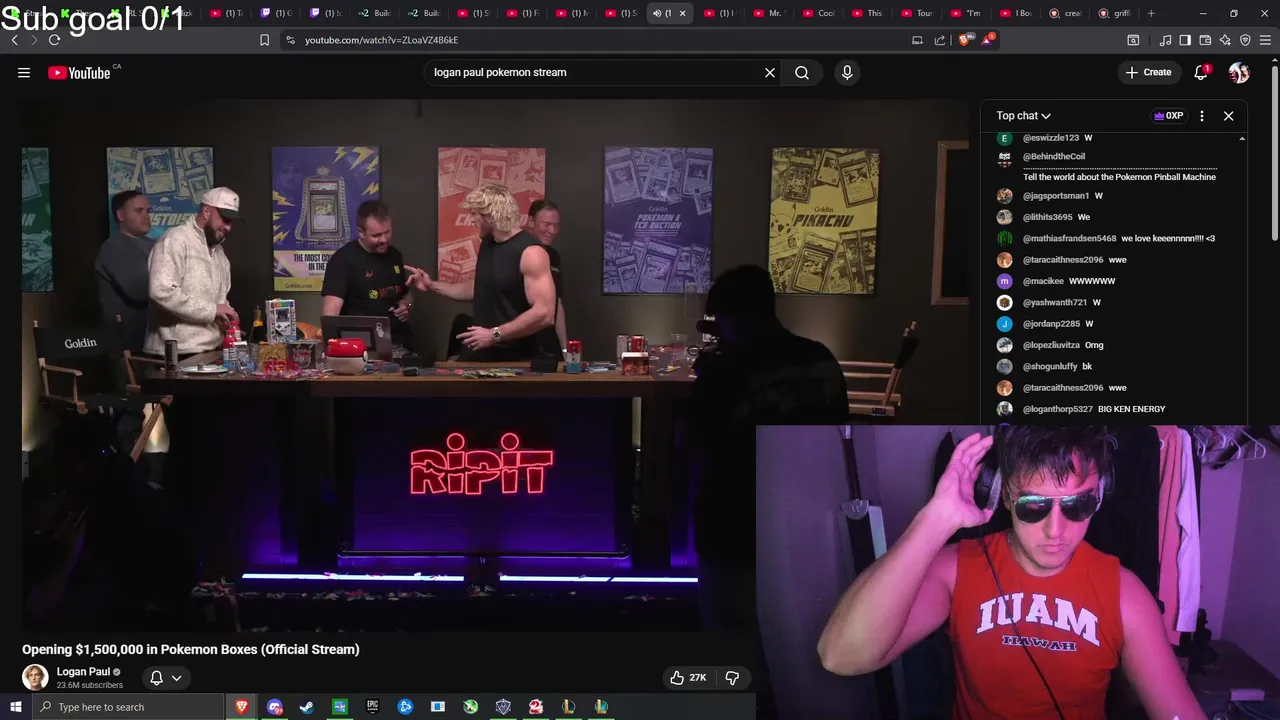Open the browser main menu

[x=1266, y=40]
